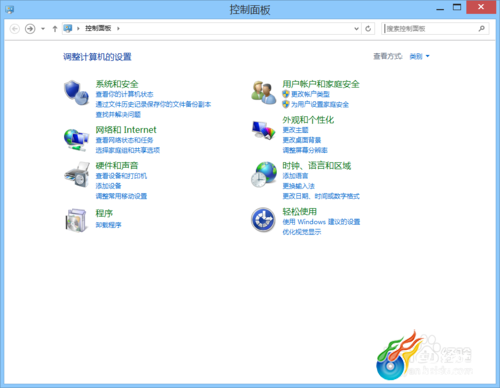
Task: Click 为用户设置家庭安全 link
Action: click(320, 104)
